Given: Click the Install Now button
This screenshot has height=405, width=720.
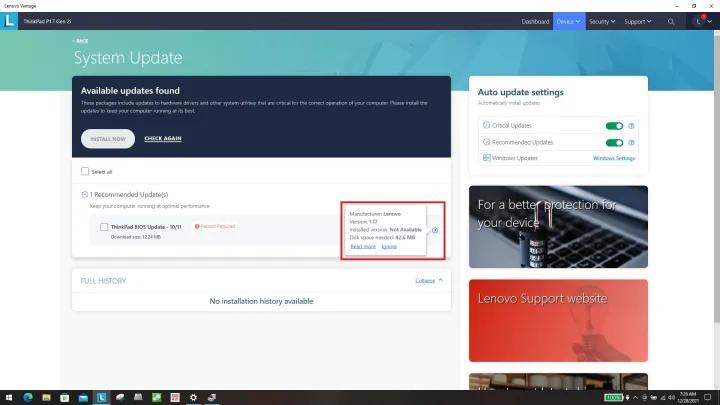Looking at the screenshot, I should pyautogui.click(x=108, y=139).
